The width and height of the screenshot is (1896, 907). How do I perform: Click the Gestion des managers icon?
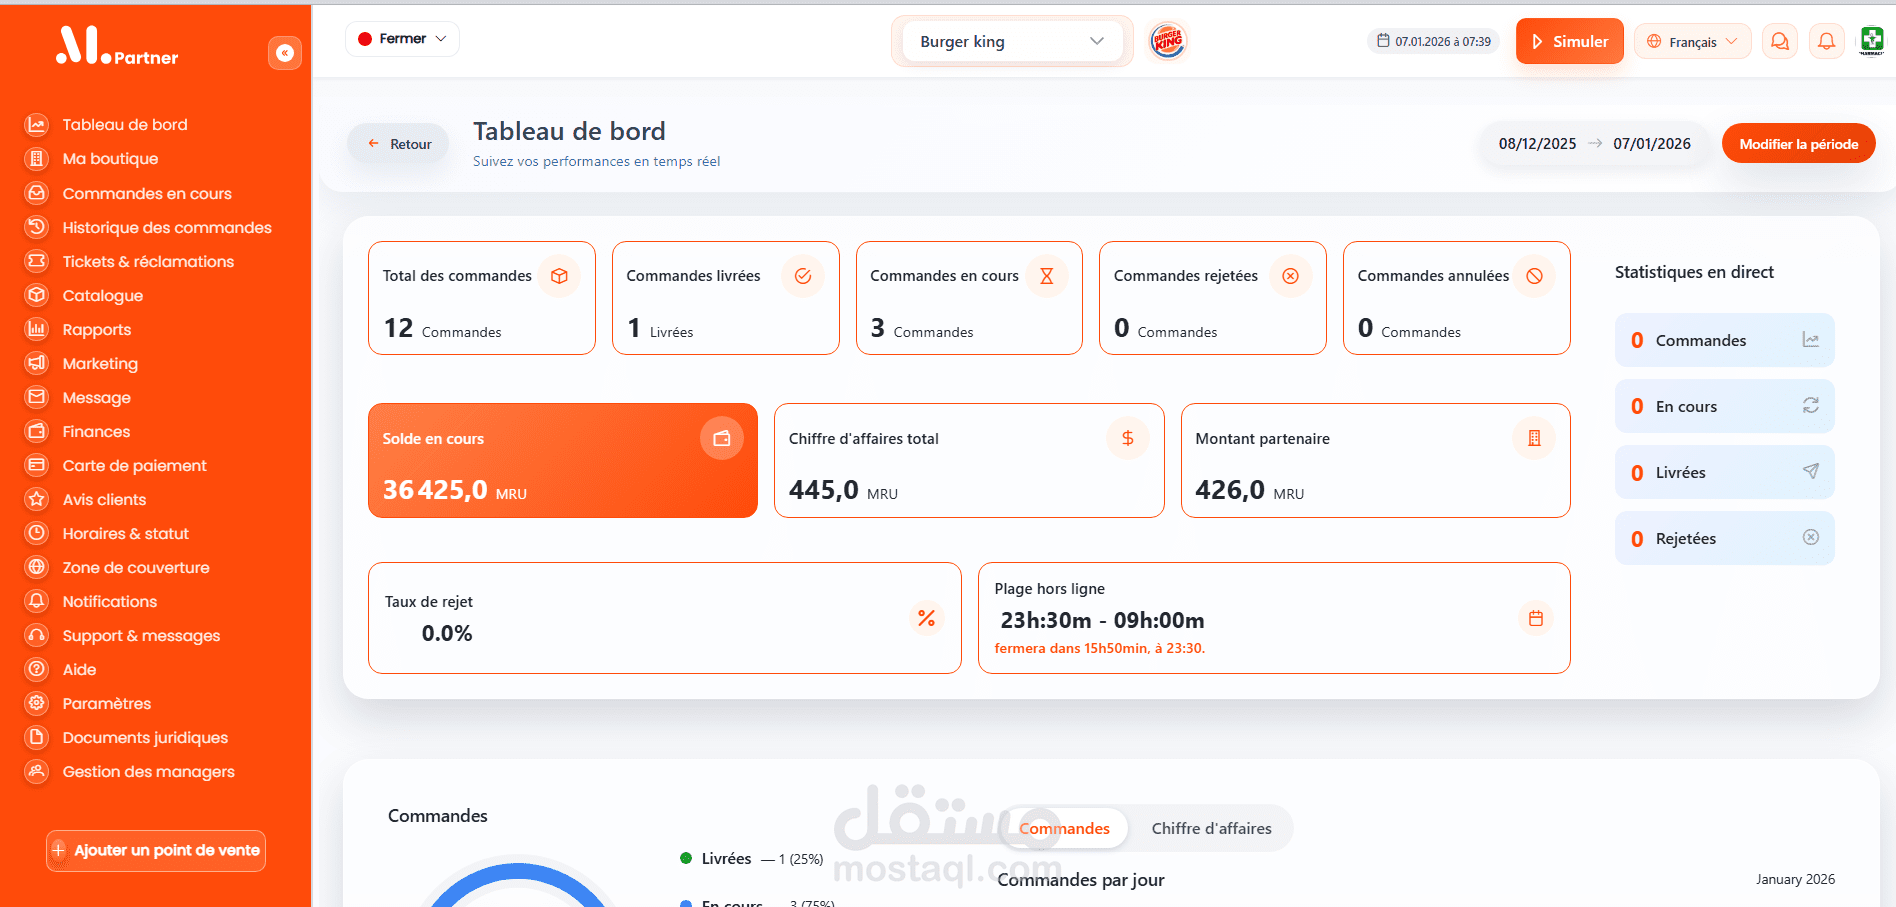coord(37,771)
